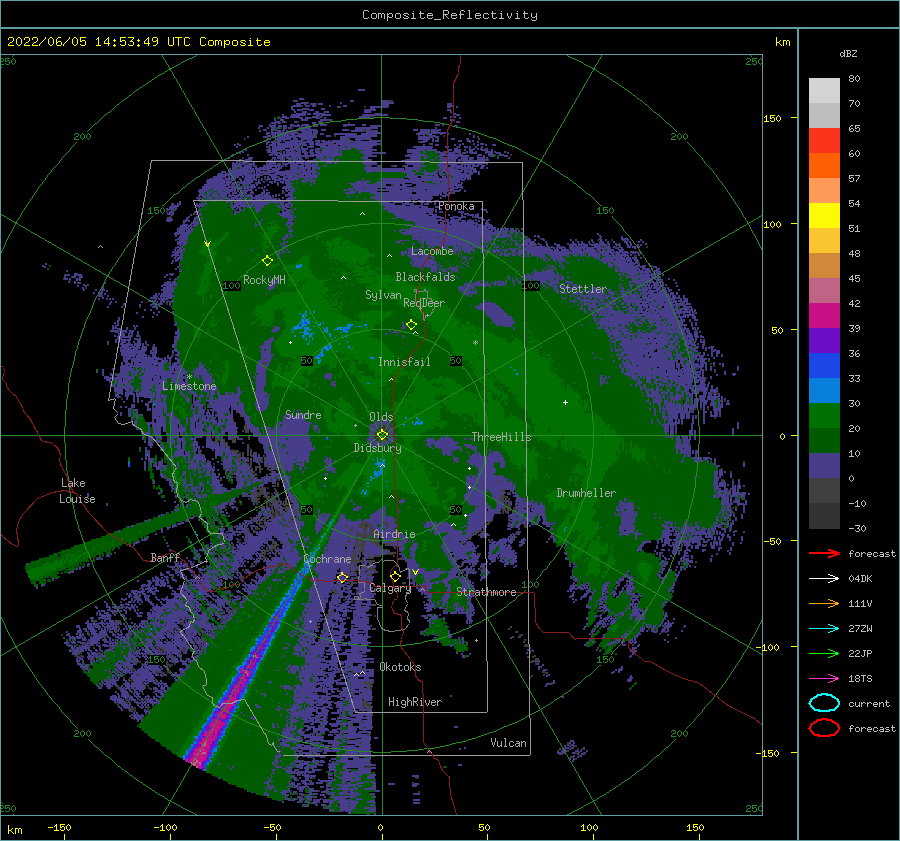Click the Okotoks town label

[x=400, y=667]
